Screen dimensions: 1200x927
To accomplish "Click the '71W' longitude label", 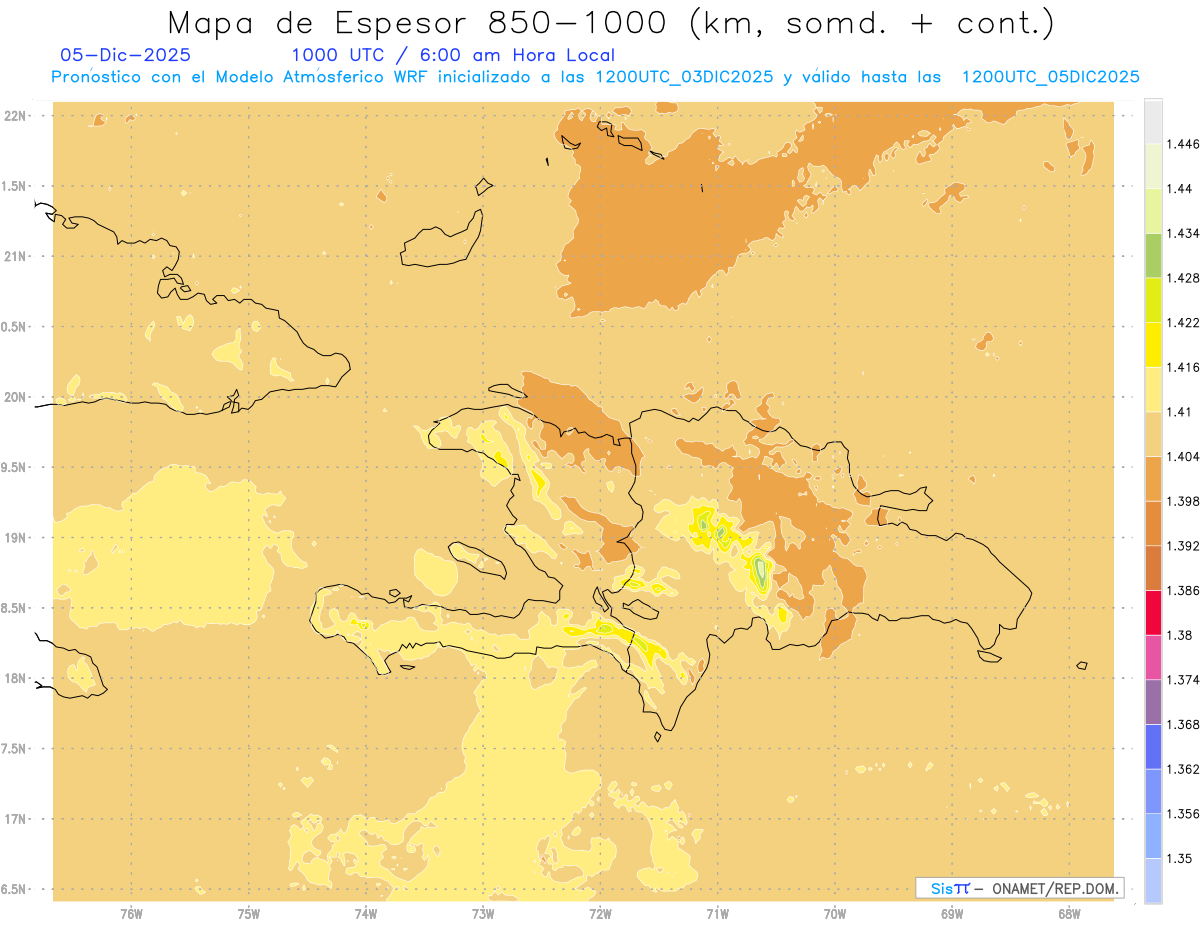I will (717, 914).
